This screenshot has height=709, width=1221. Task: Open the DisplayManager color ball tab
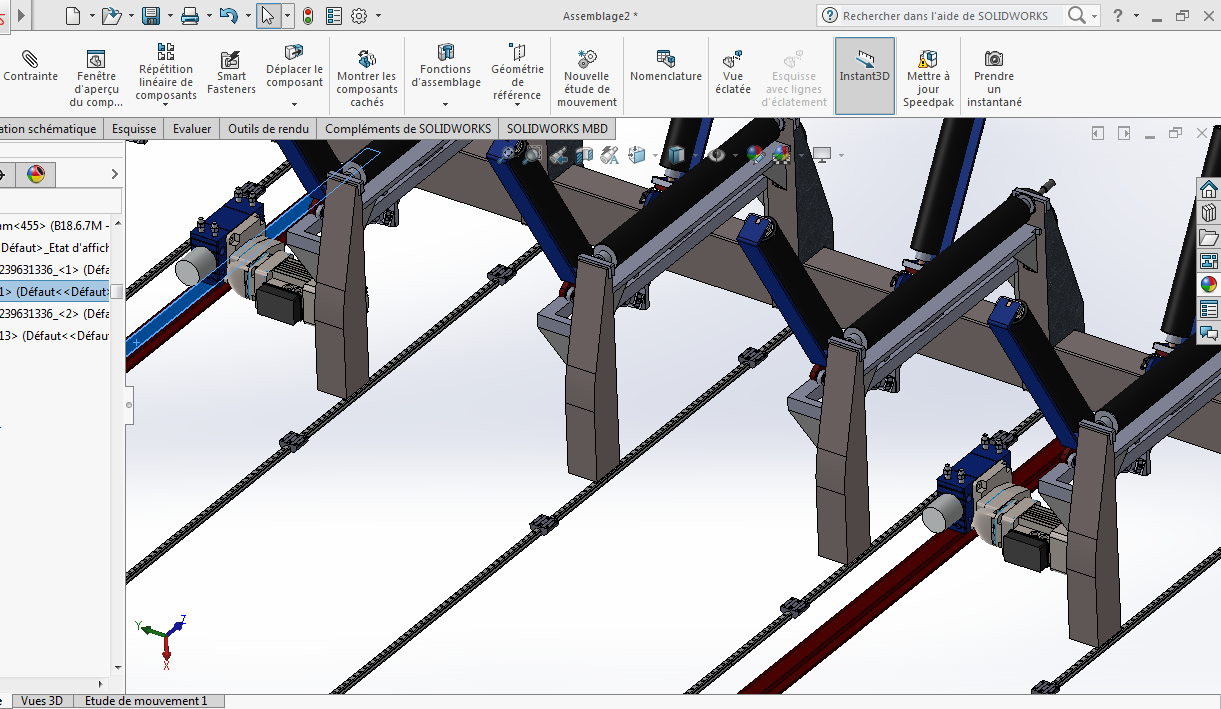click(36, 175)
